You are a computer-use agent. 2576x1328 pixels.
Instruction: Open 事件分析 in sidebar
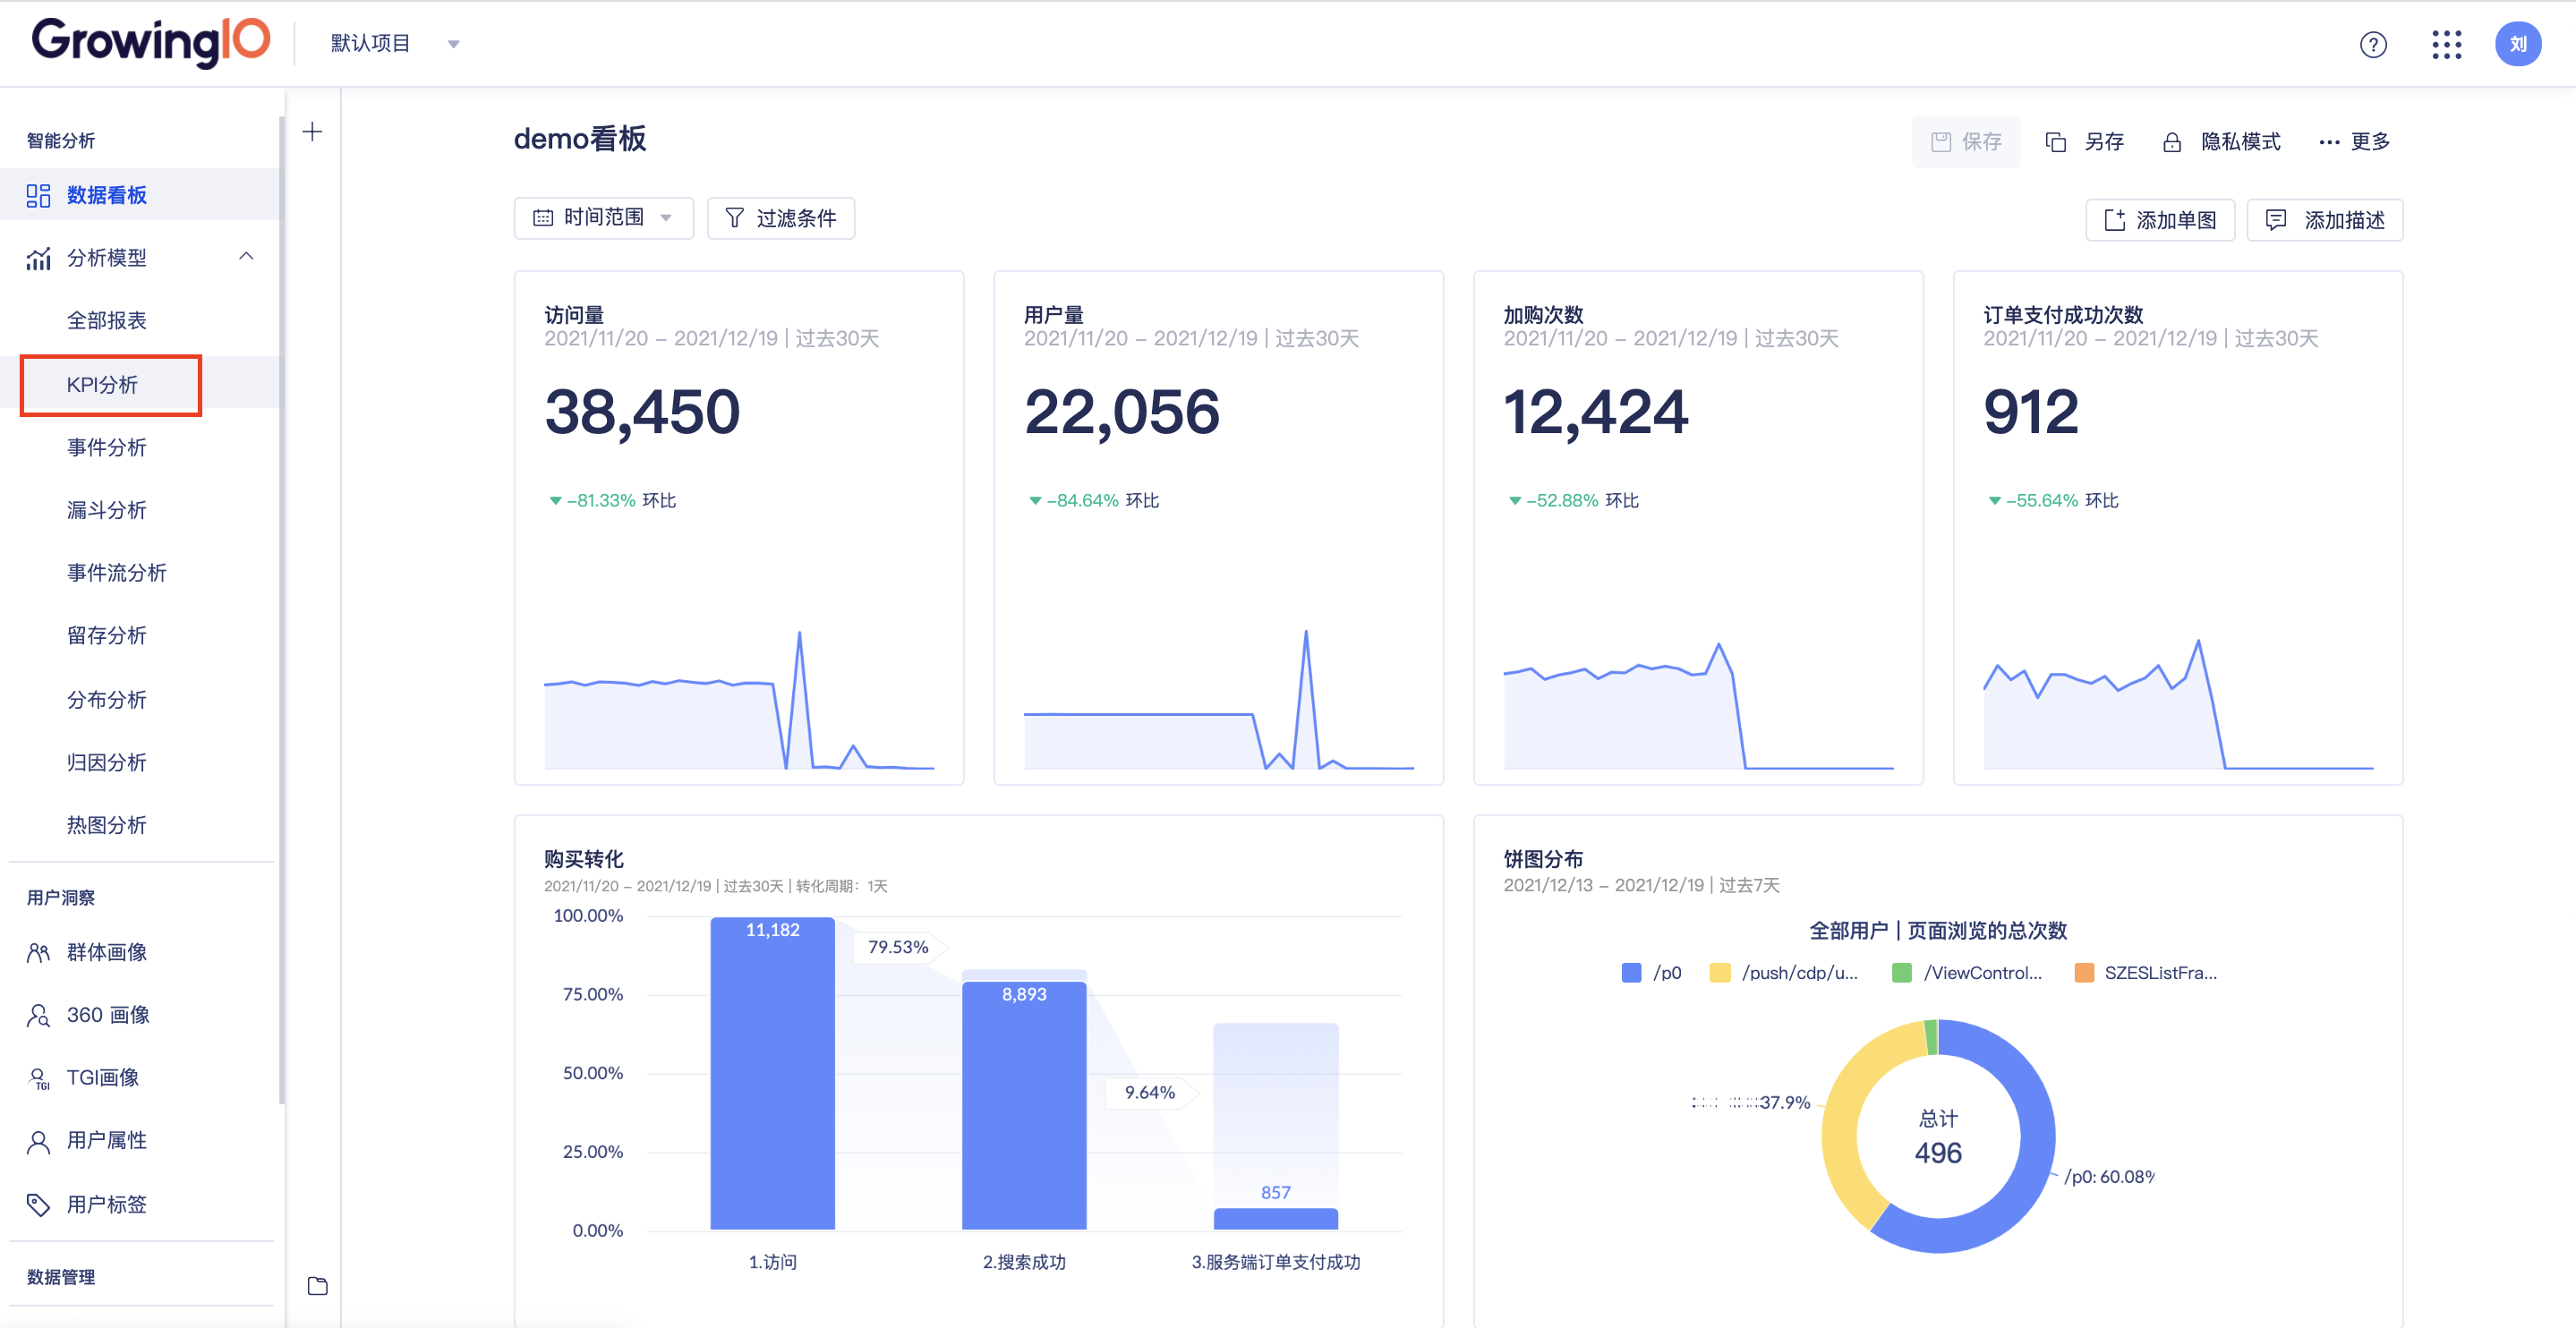(107, 448)
